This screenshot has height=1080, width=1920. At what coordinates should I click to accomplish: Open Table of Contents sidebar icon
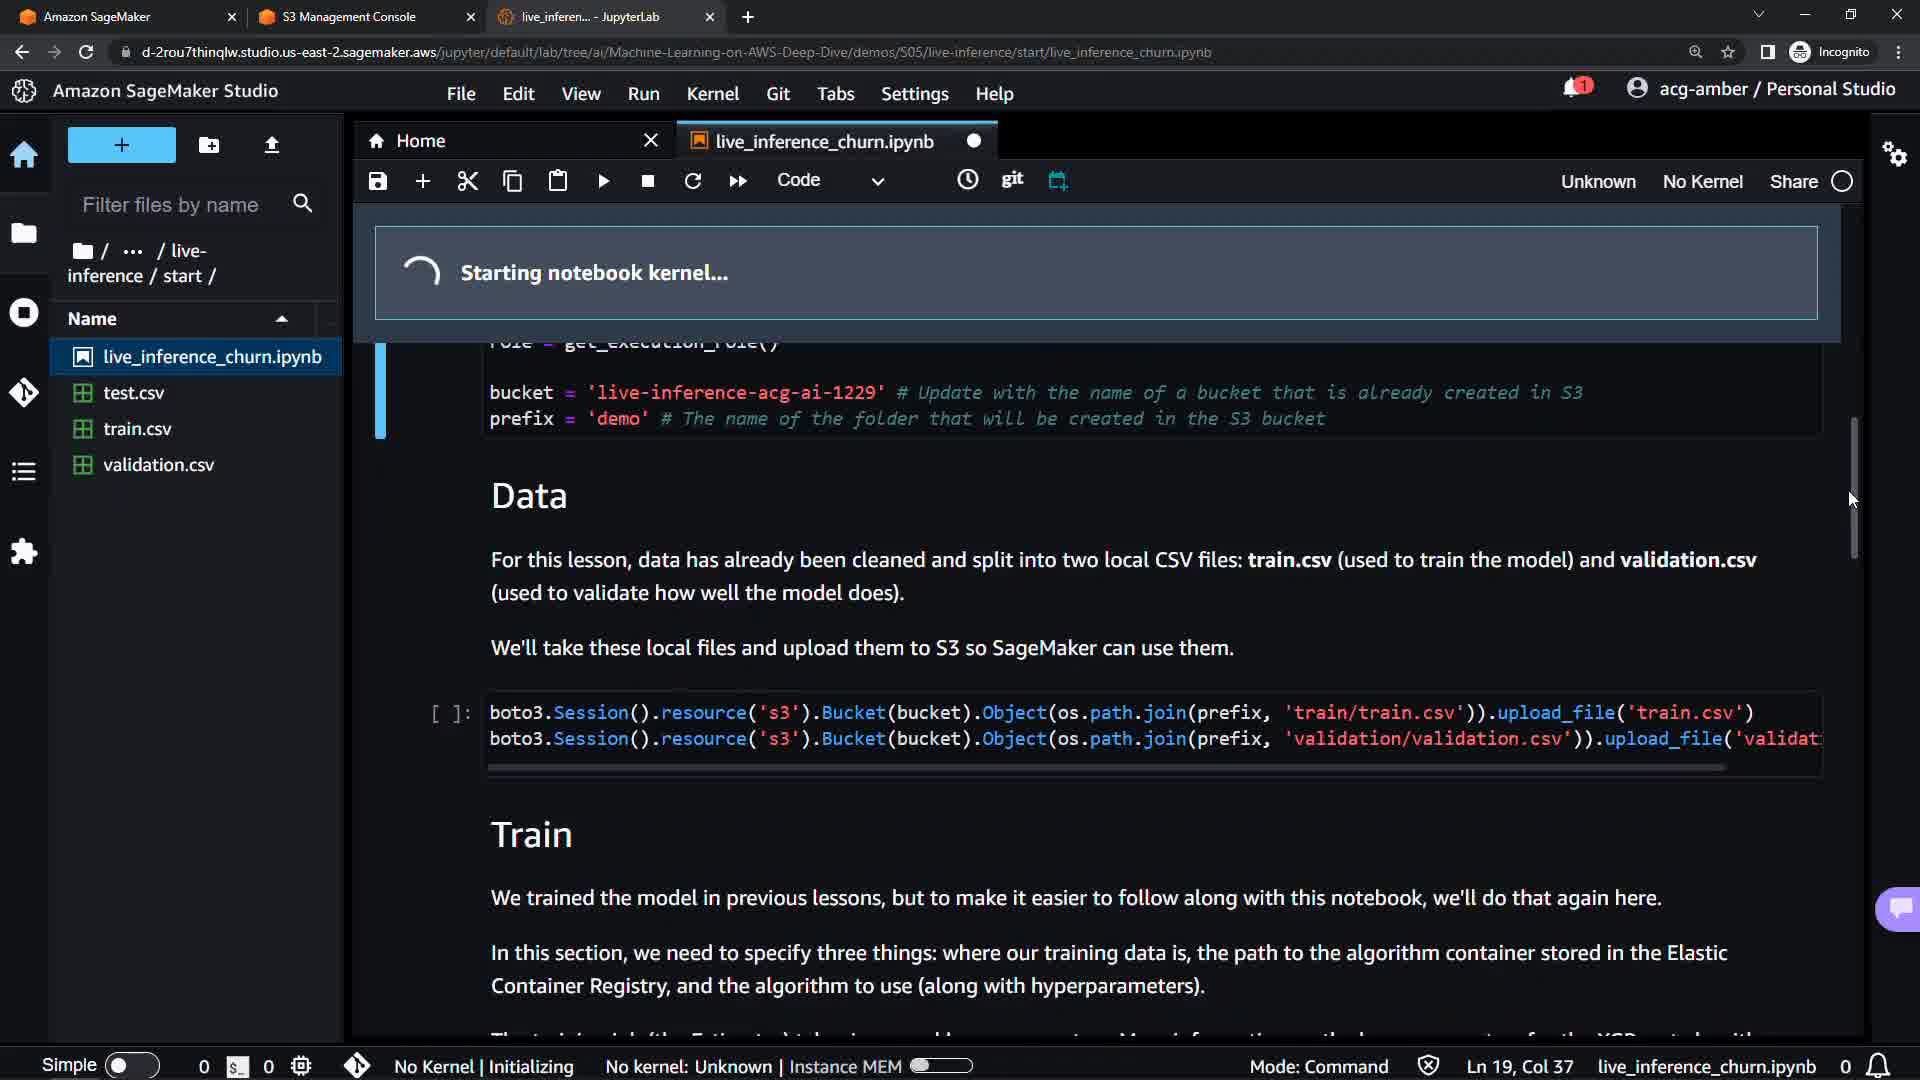[x=24, y=471]
